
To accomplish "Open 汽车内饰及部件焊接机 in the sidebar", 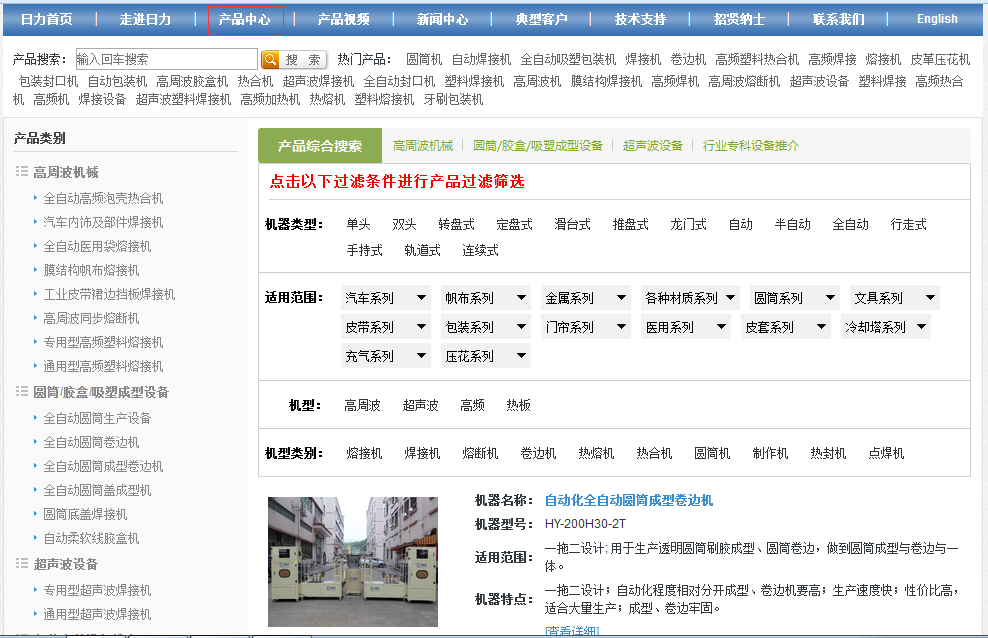I will tap(103, 222).
